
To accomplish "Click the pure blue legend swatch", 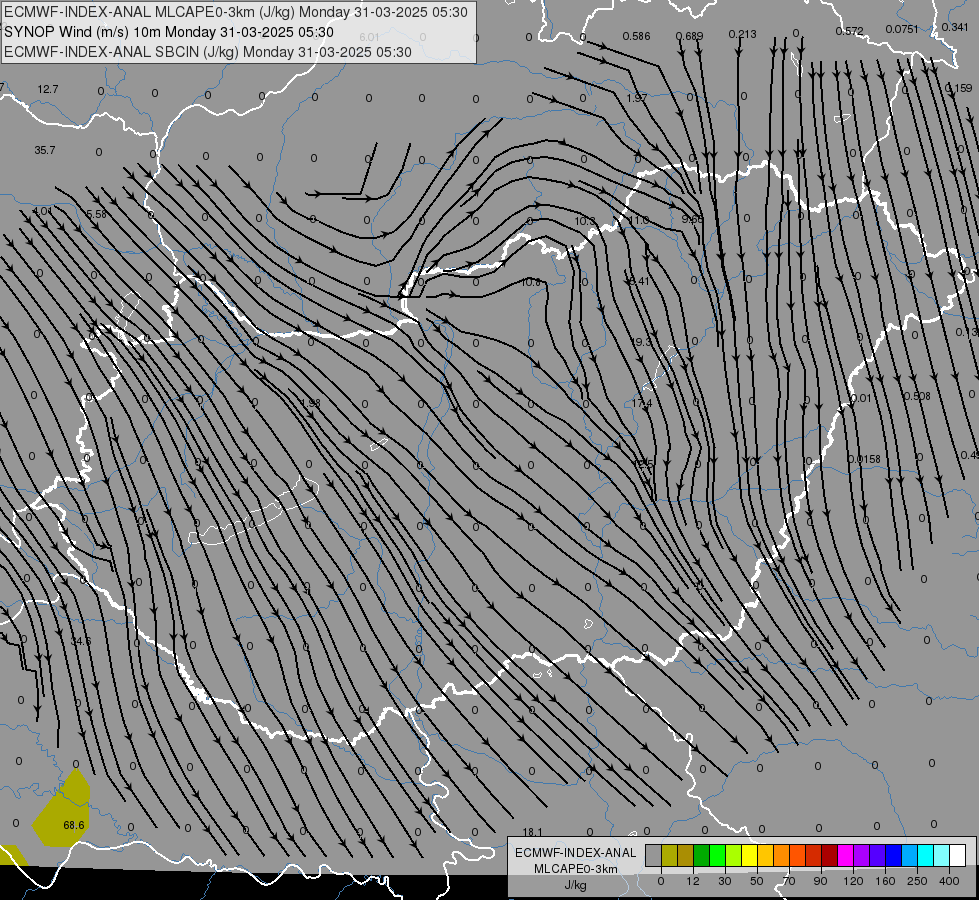I will point(894,856).
